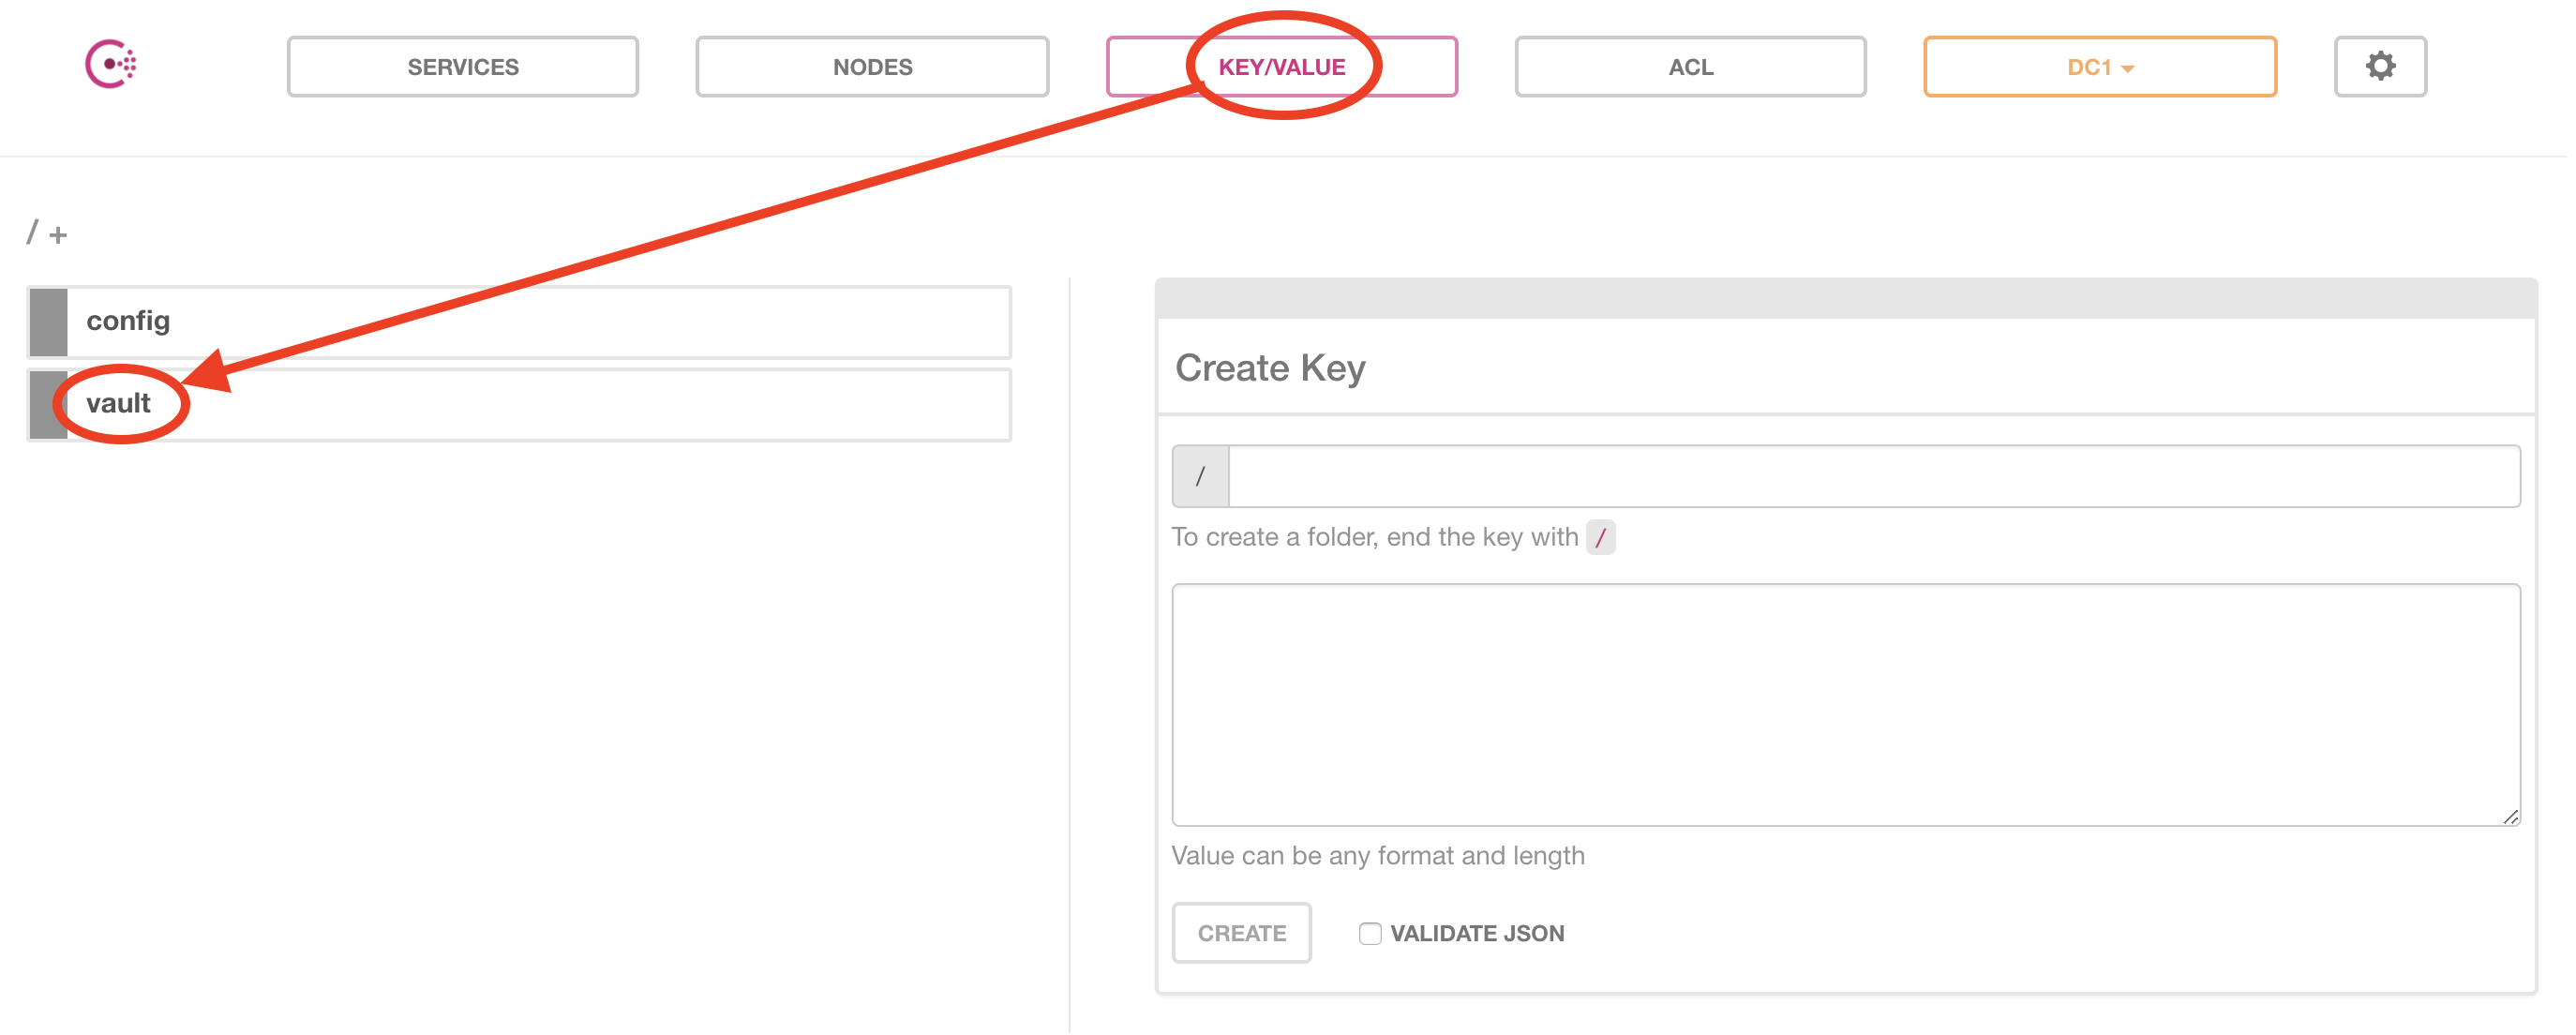Switch to the SERVICES tab
Screen dimensions: 2576x1035
tap(462, 66)
